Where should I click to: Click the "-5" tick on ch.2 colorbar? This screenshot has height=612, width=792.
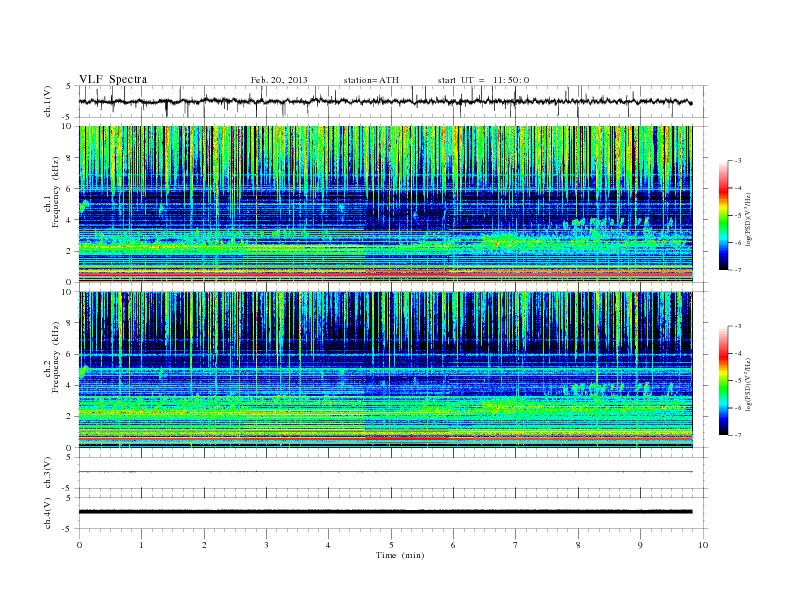(738, 381)
